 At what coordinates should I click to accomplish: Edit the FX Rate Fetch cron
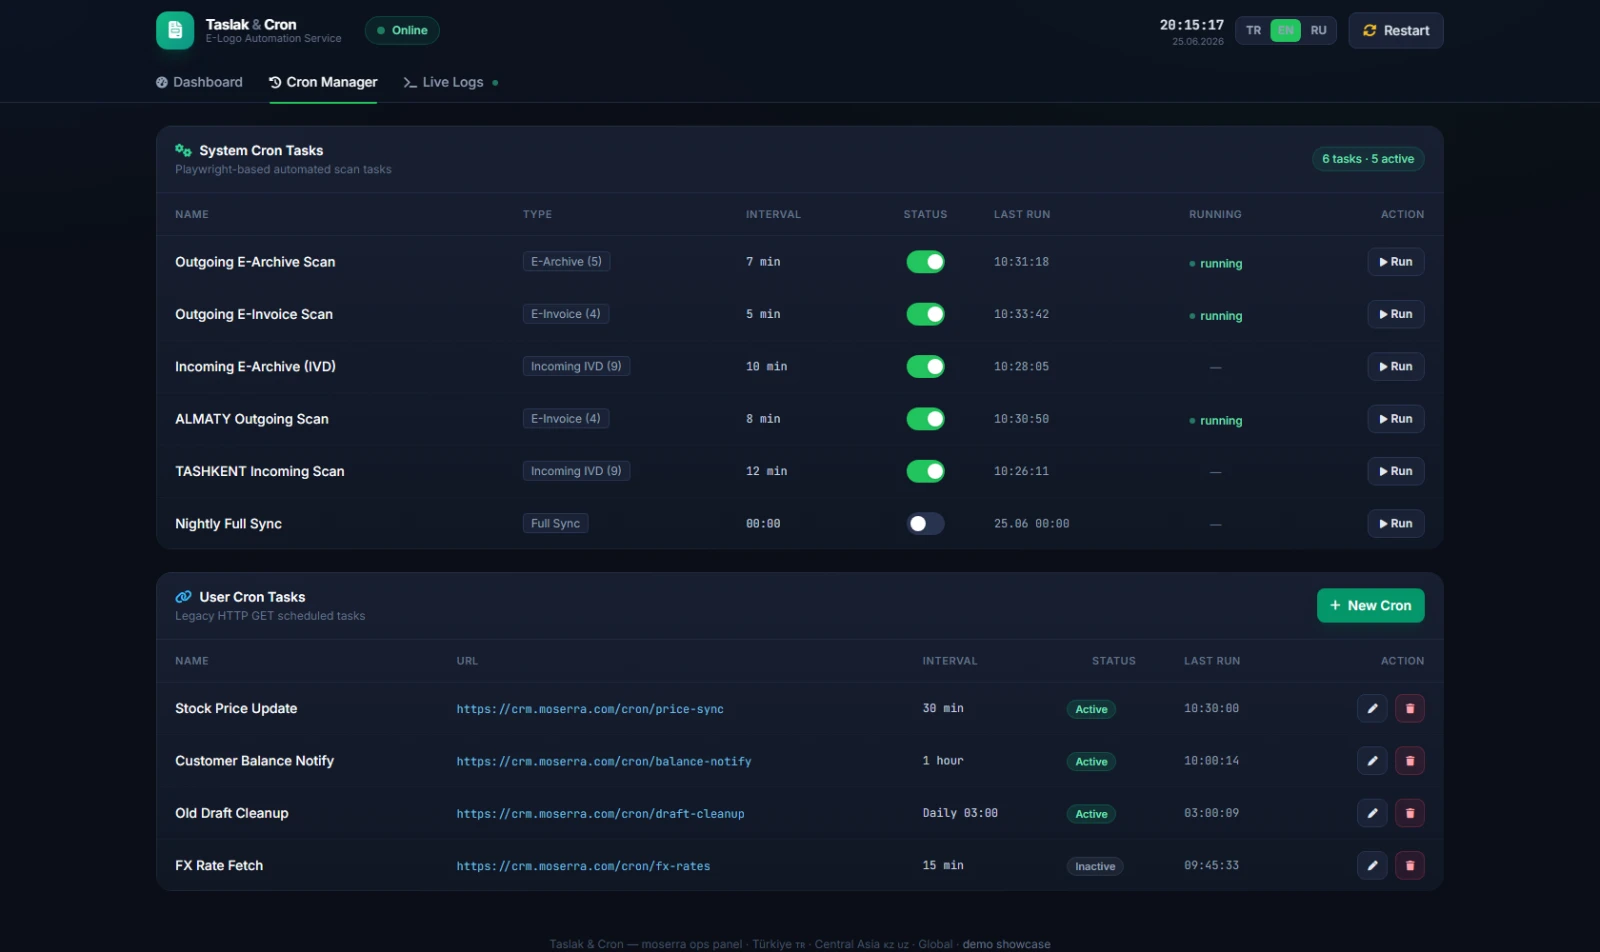tap(1372, 865)
